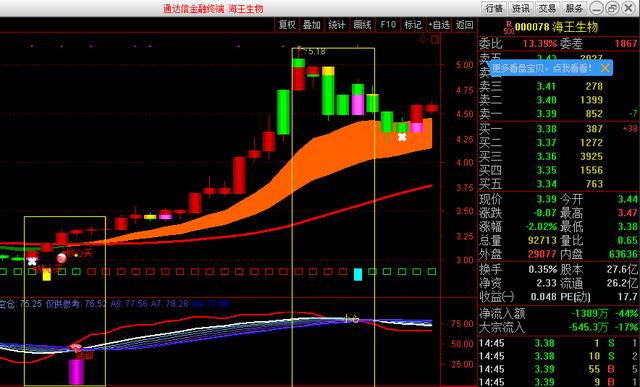The image size is (640, 387).
Task: Click the 现价 3.39 field
Action: click(518, 200)
